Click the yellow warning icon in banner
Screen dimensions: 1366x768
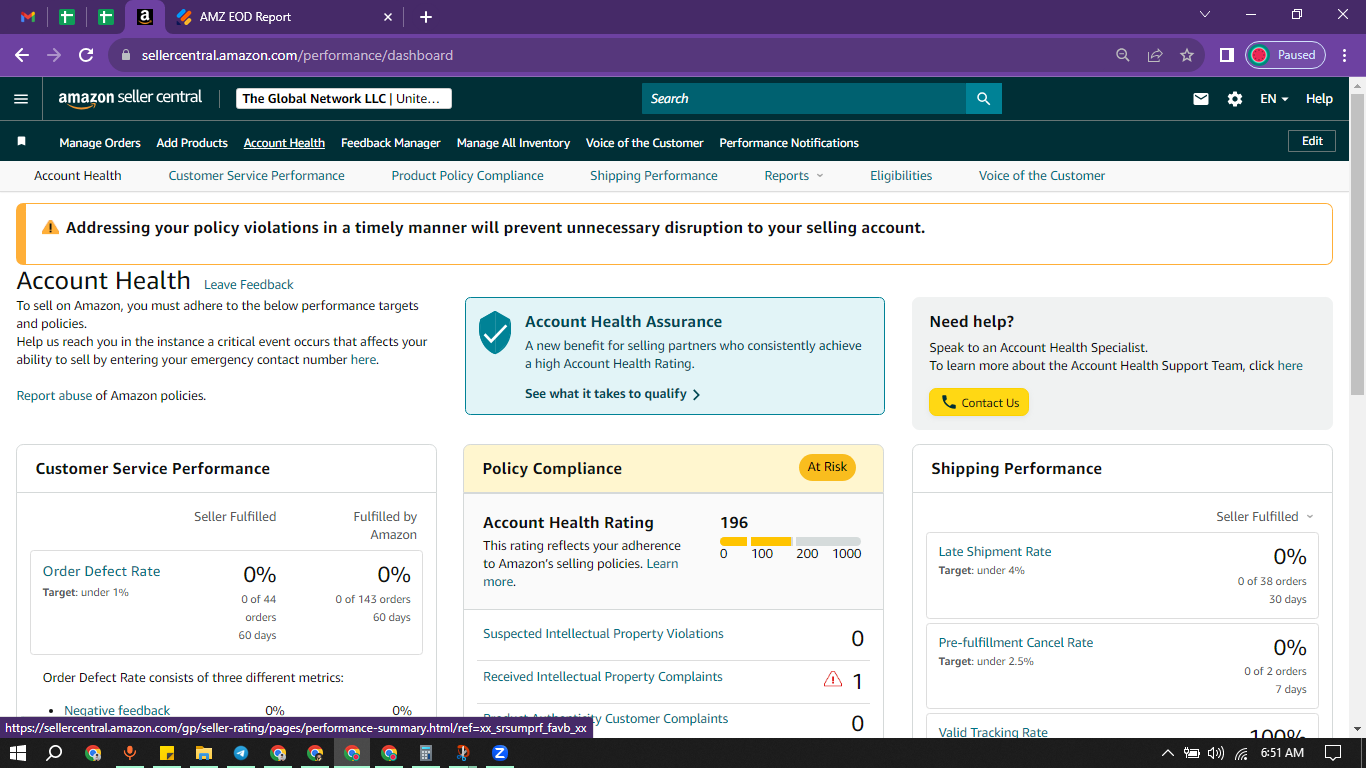[50, 227]
